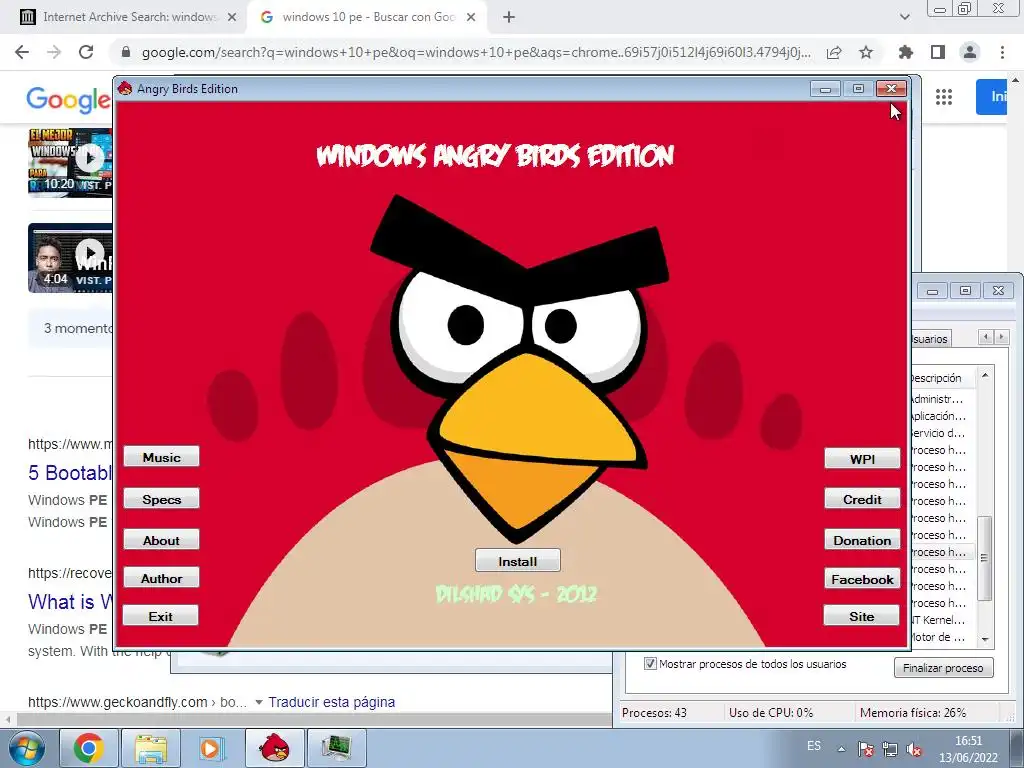The width and height of the screenshot is (1024, 768).
Task: Click the Task Manager vertical scrollbar thumb
Action: point(984,558)
